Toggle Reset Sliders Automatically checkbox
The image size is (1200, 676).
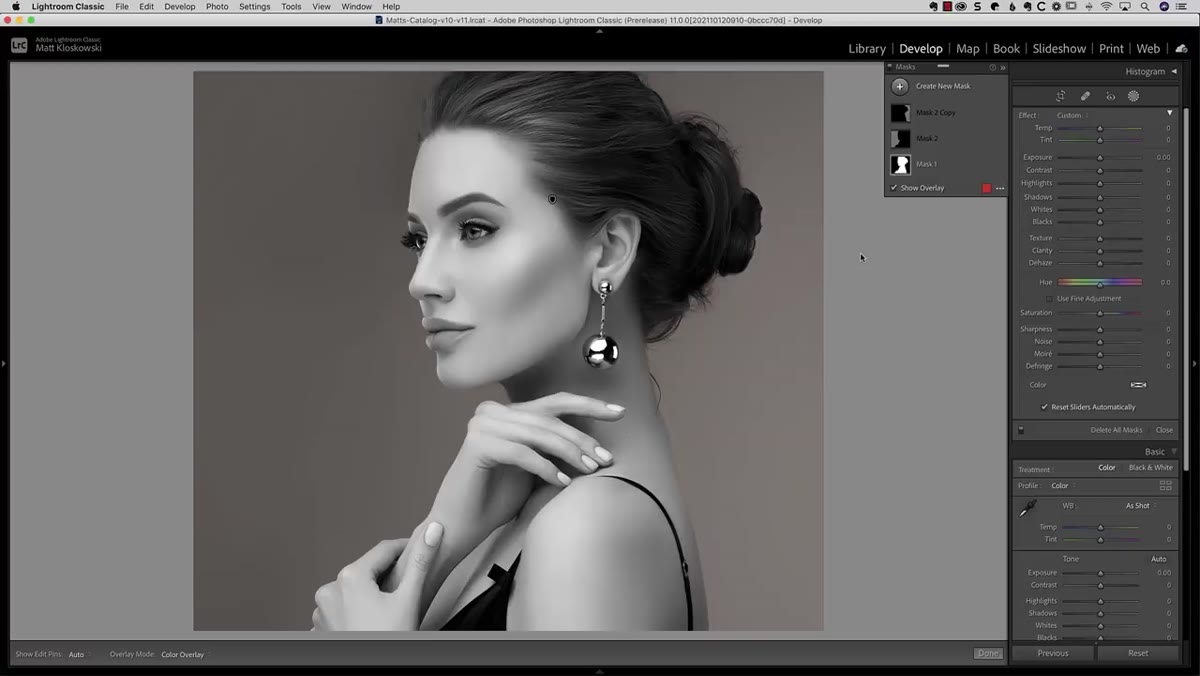[1044, 407]
